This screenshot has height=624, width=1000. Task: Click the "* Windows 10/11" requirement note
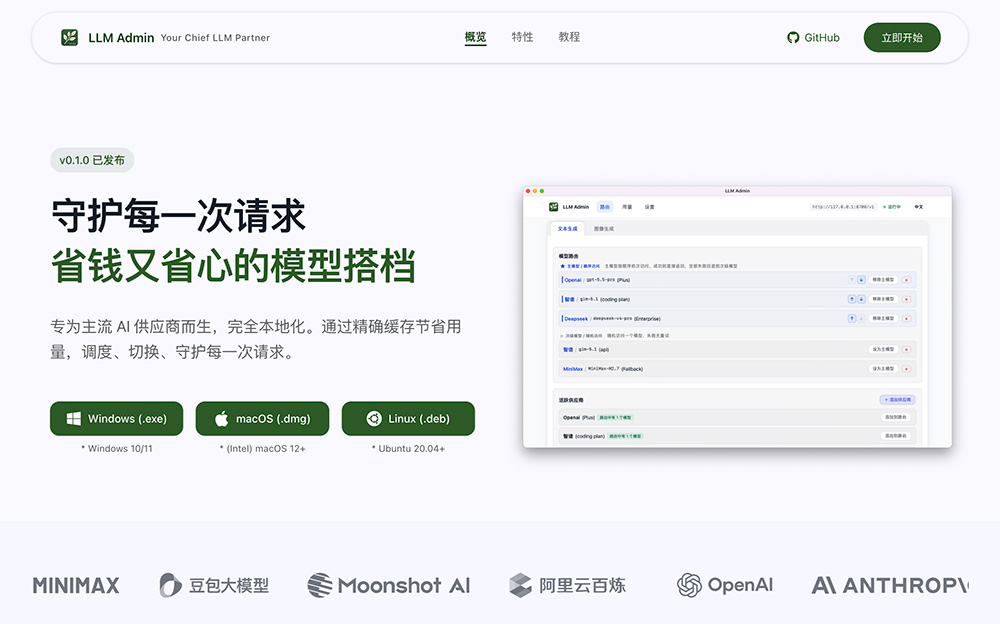pyautogui.click(x=117, y=449)
